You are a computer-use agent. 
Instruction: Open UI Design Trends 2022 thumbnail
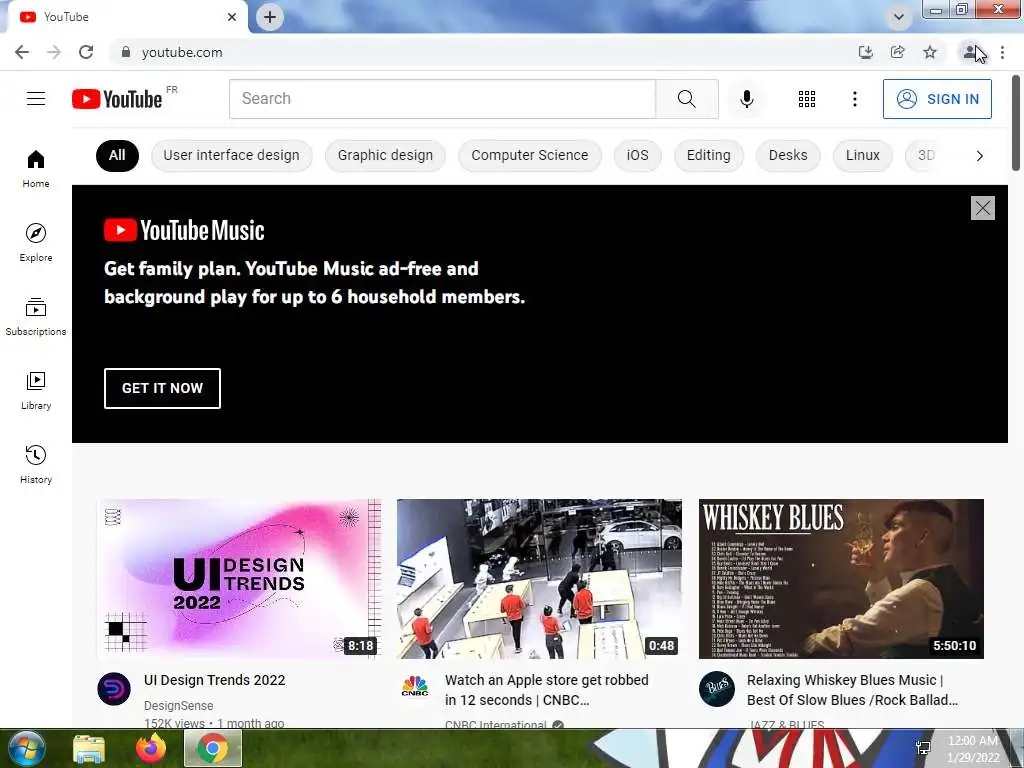click(x=238, y=579)
